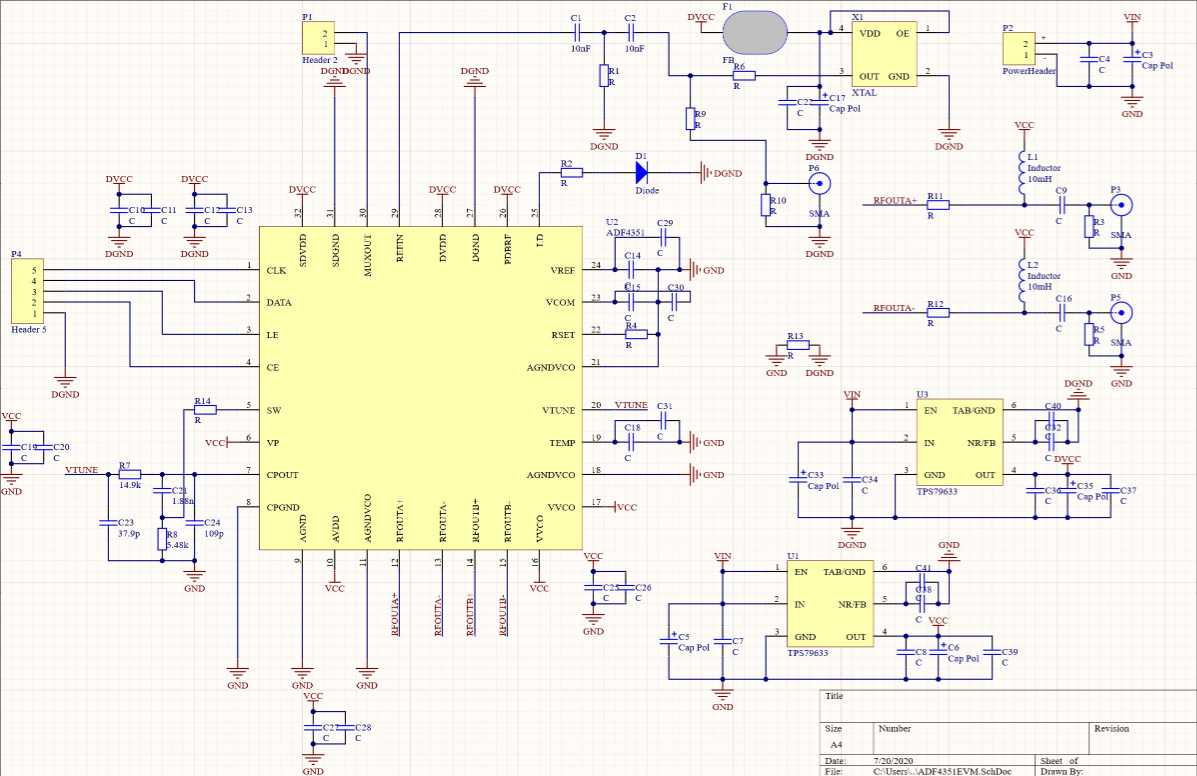
Task: Click the date 7/20/2020 in title block
Action: tap(892, 761)
